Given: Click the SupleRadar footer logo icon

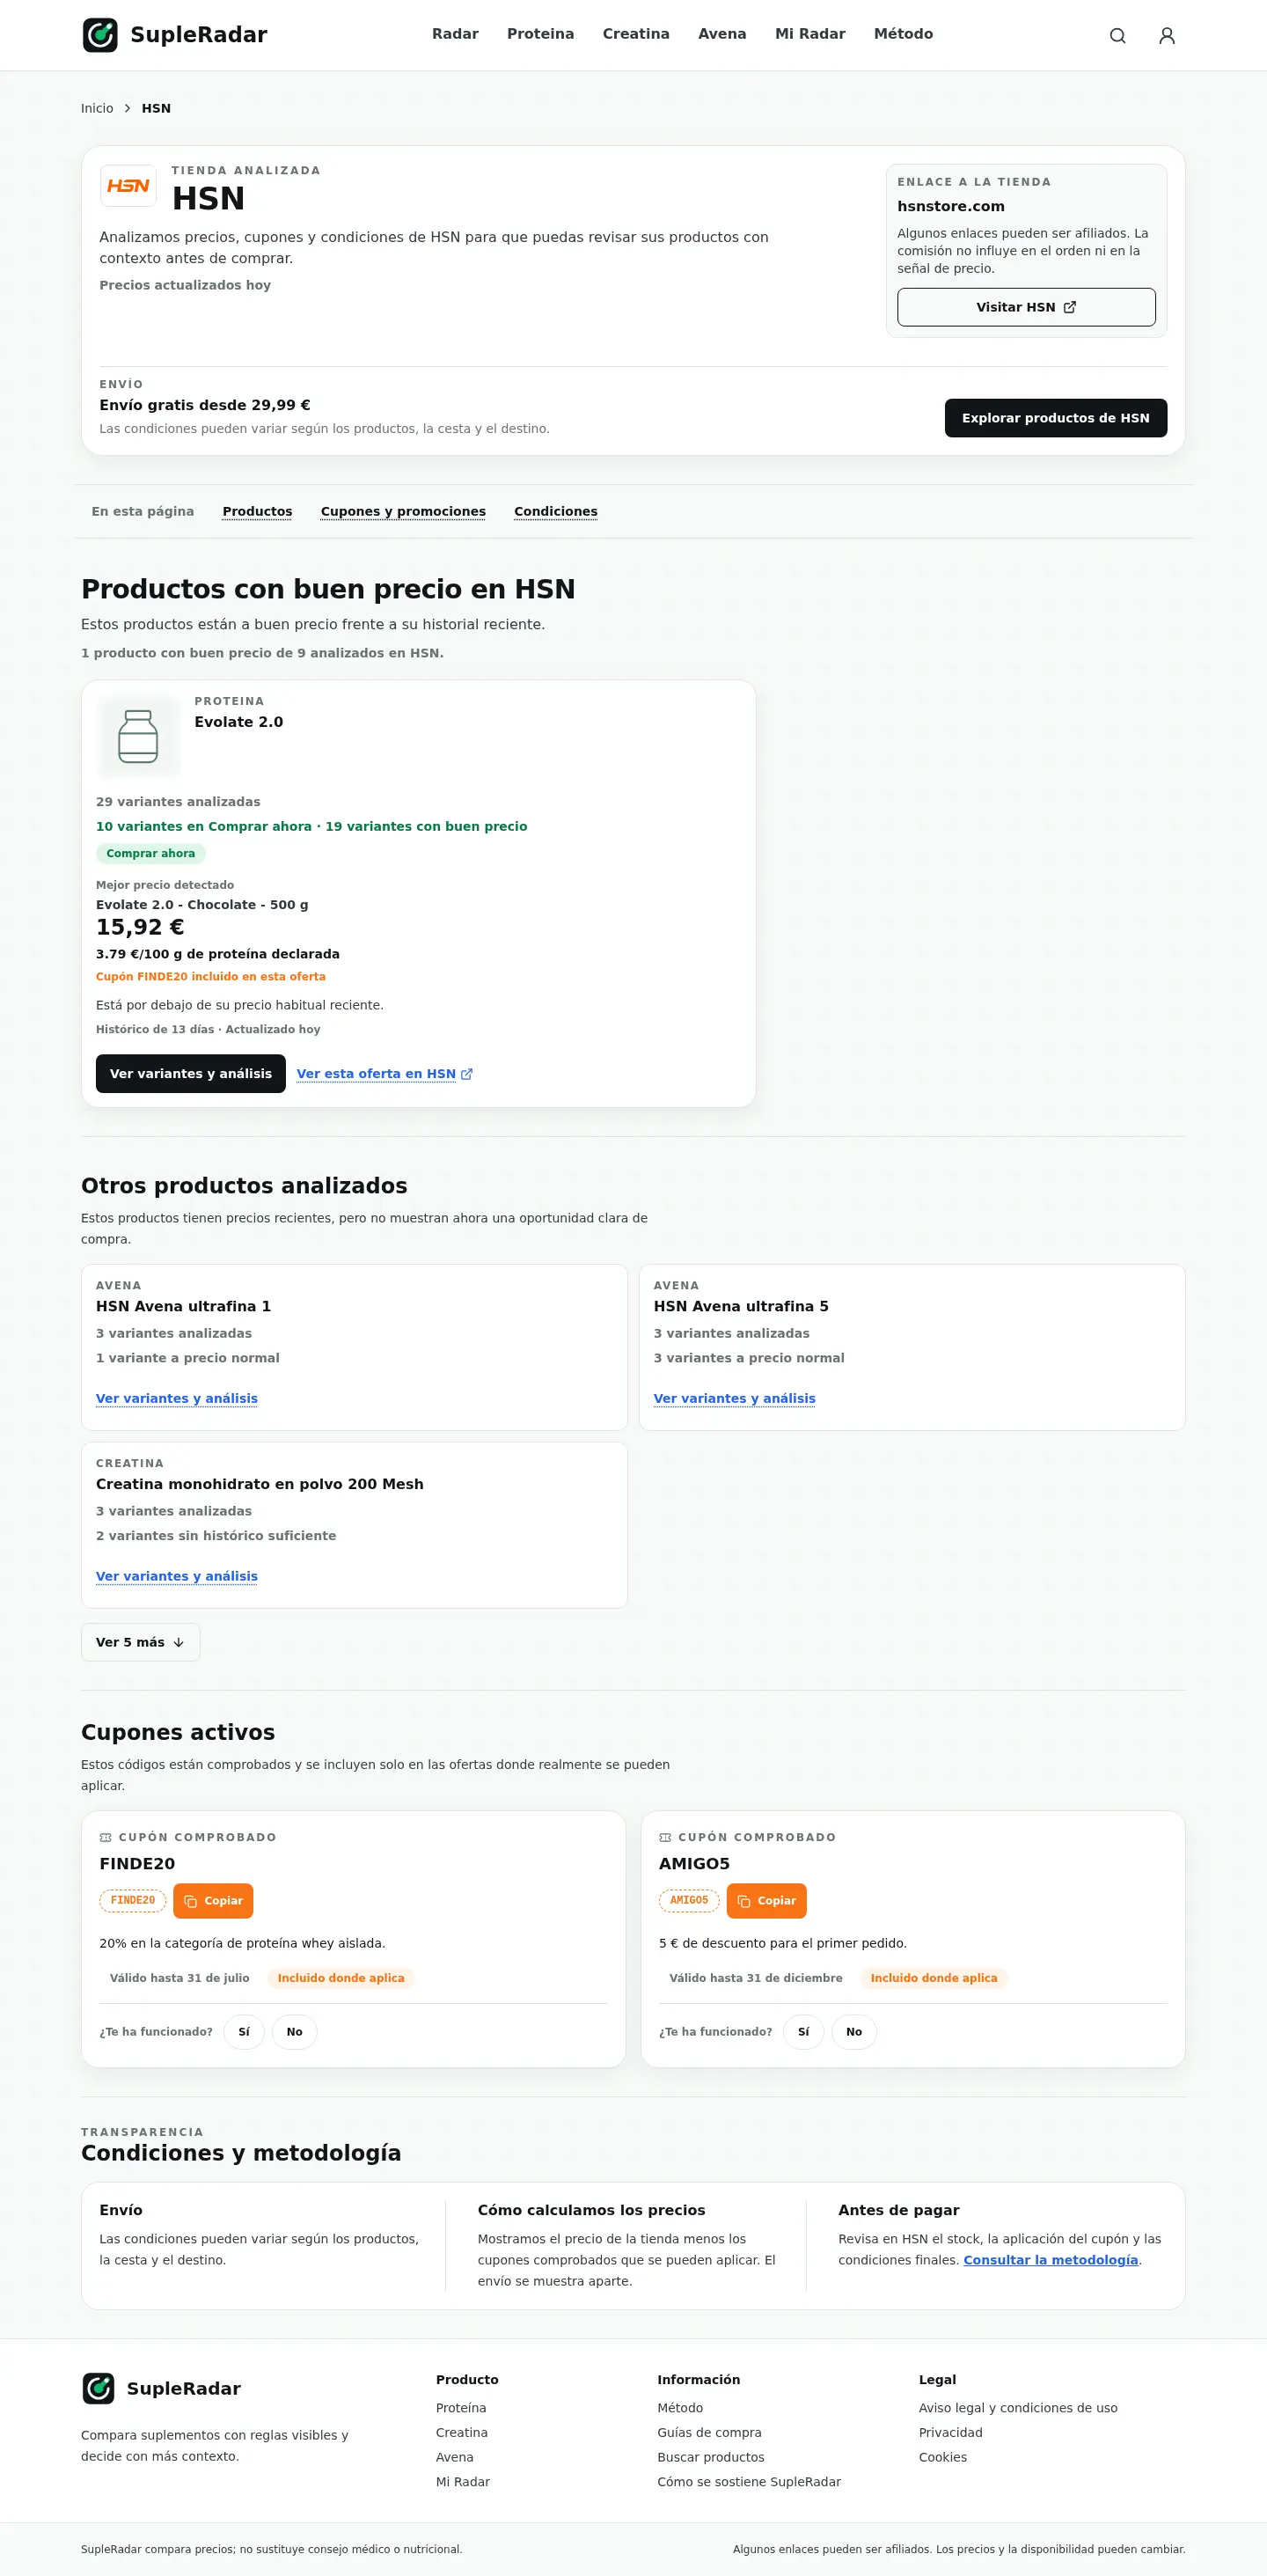Looking at the screenshot, I should [x=98, y=2388].
